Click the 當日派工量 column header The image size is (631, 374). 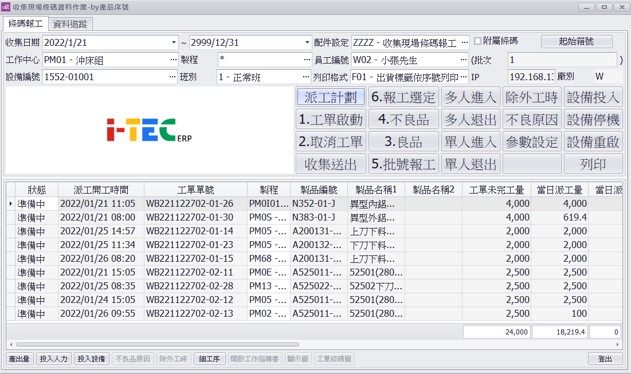click(x=560, y=190)
